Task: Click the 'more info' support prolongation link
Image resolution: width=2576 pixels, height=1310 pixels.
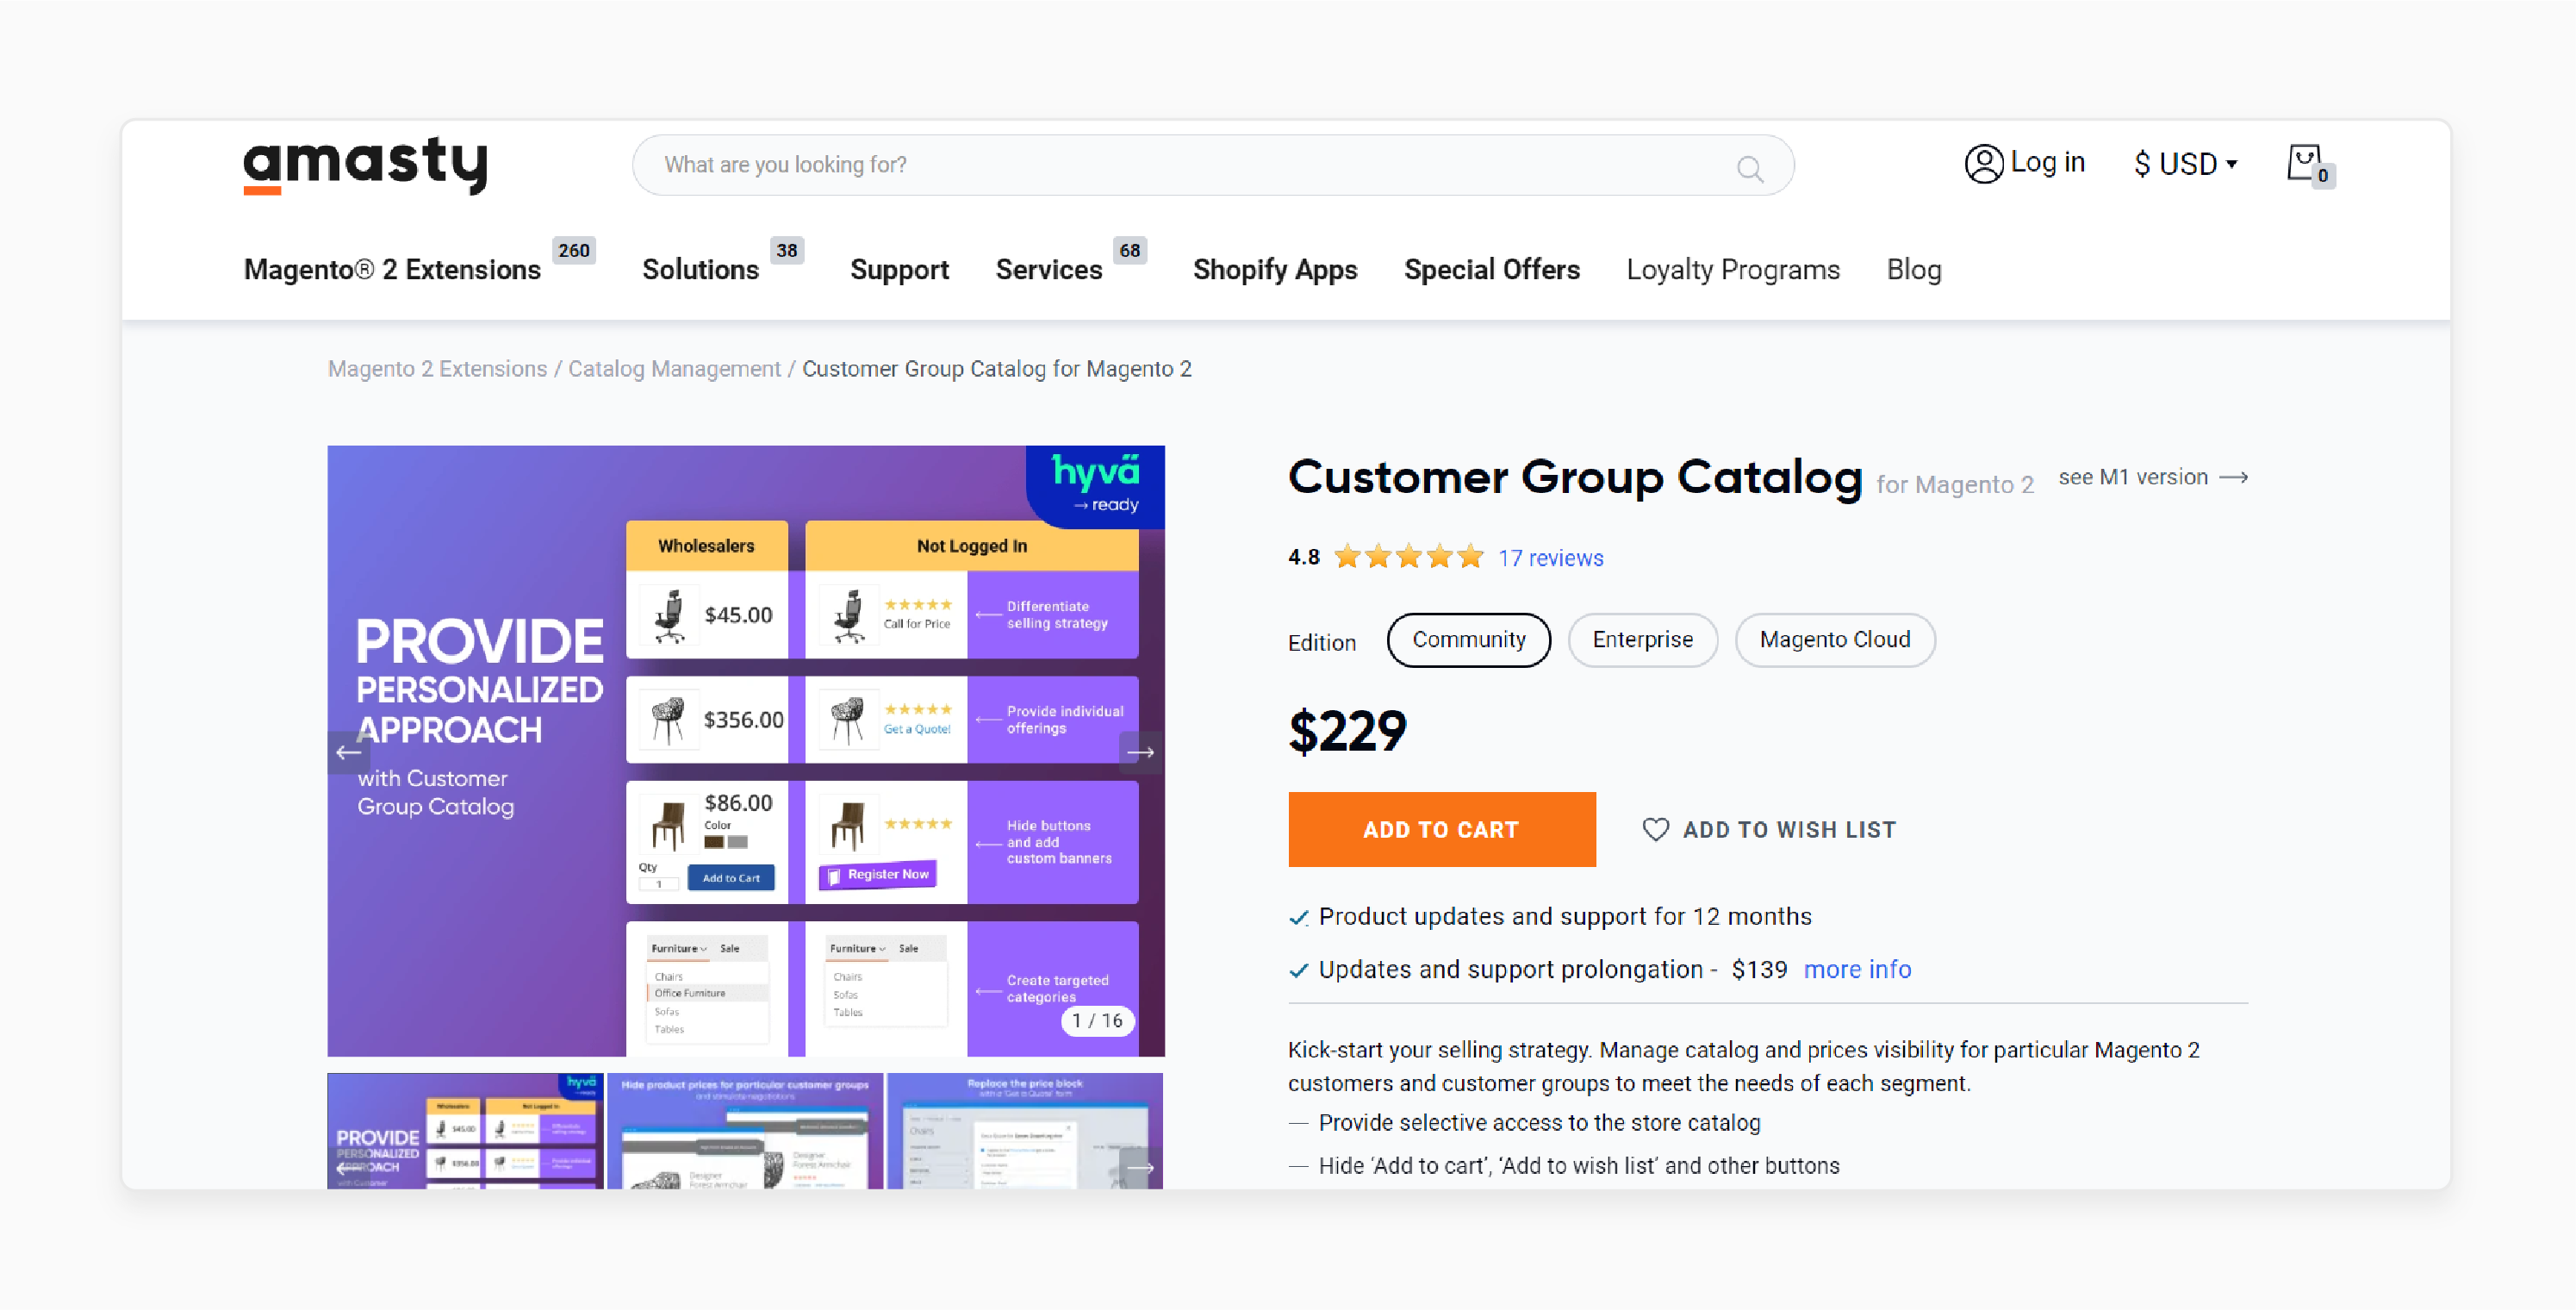Action: click(1857, 968)
